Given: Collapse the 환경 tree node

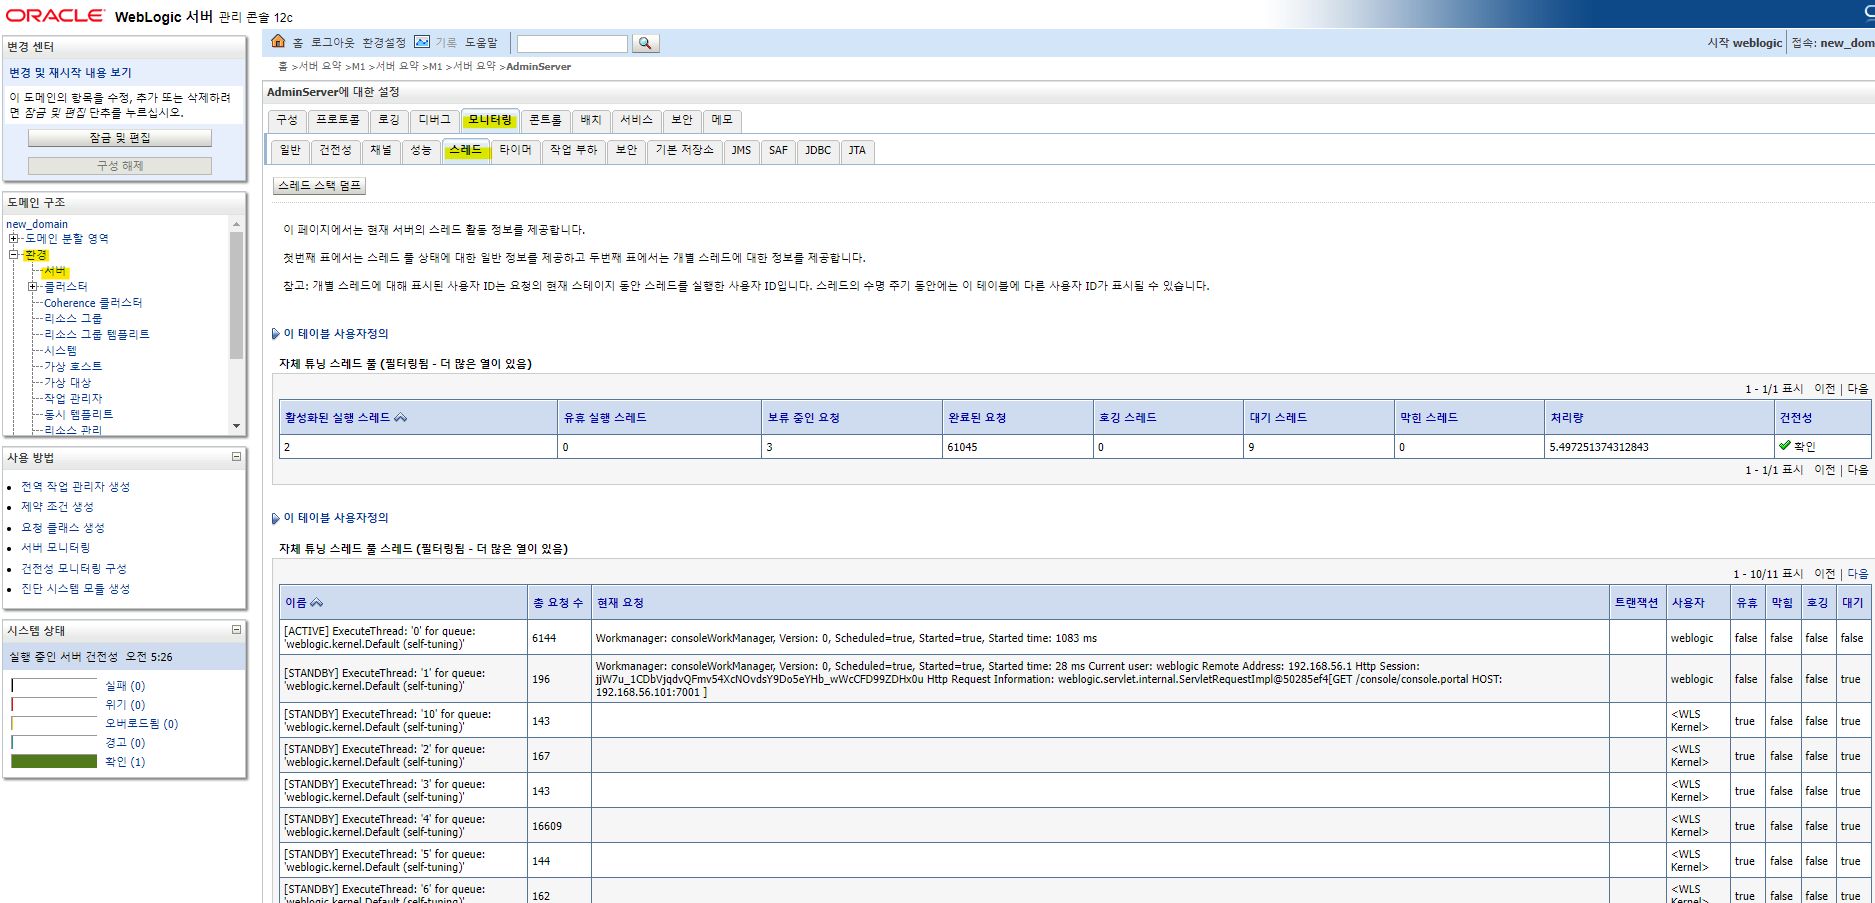Looking at the screenshot, I should pyautogui.click(x=14, y=255).
